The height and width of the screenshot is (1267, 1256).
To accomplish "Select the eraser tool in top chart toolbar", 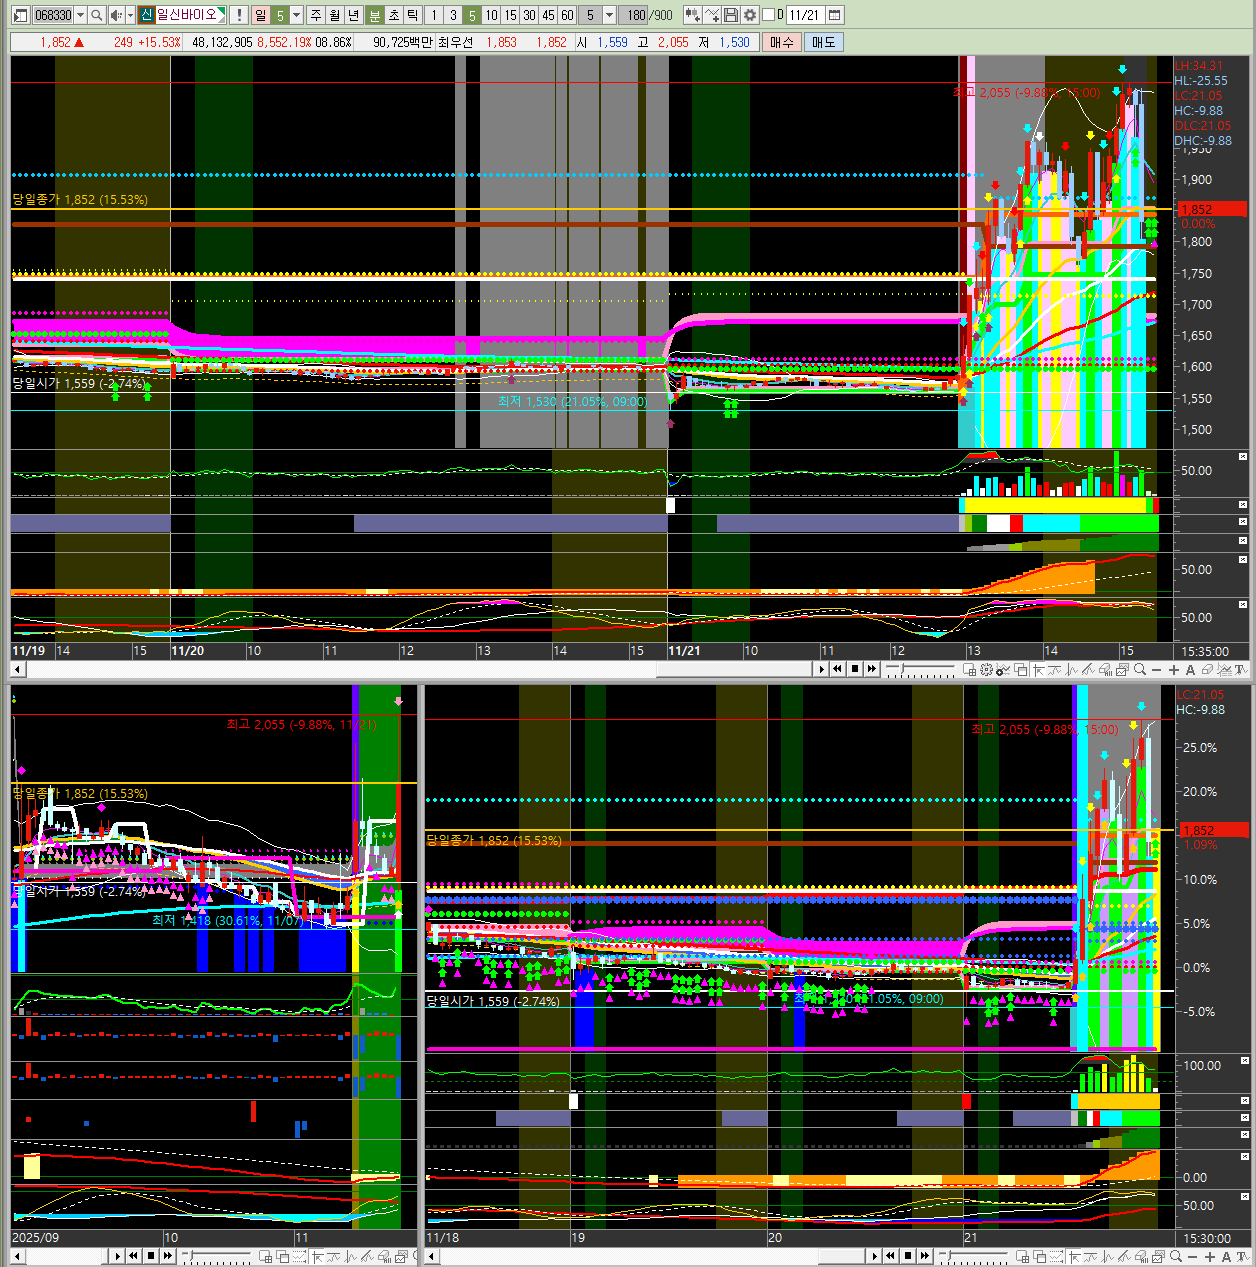I will (1207, 669).
